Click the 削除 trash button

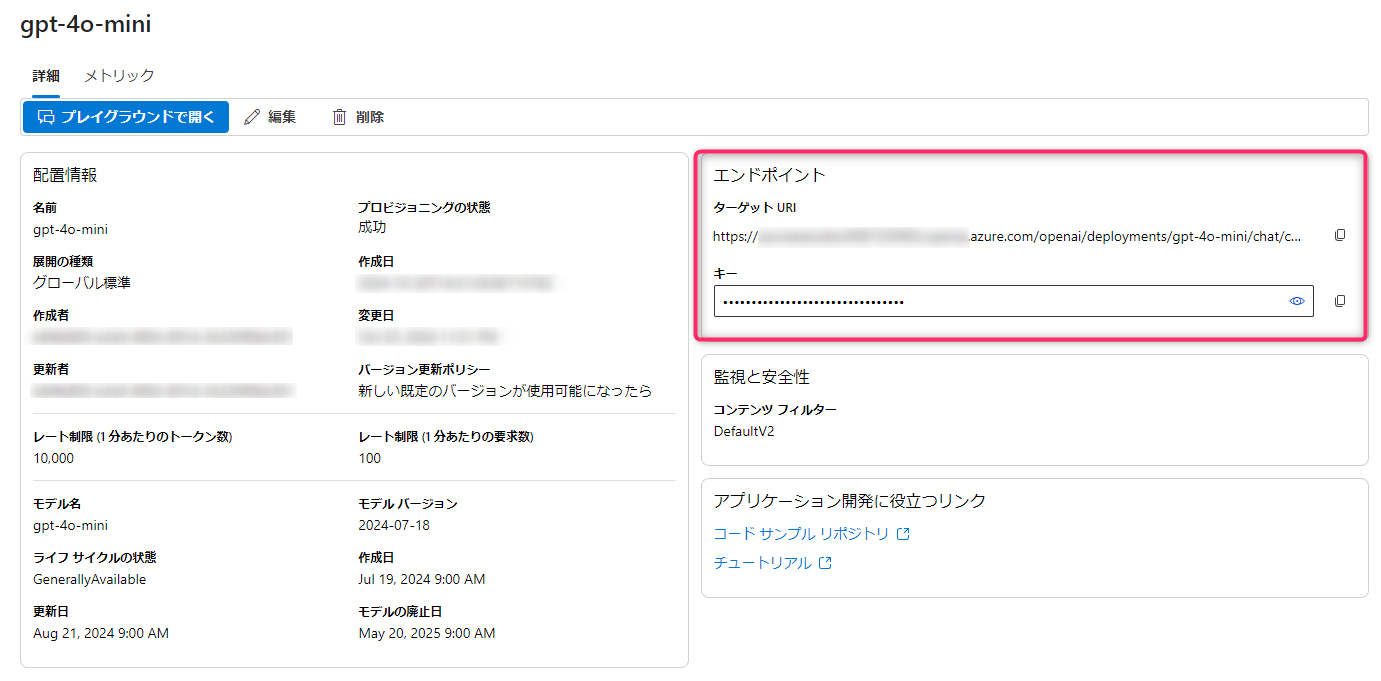tap(358, 117)
